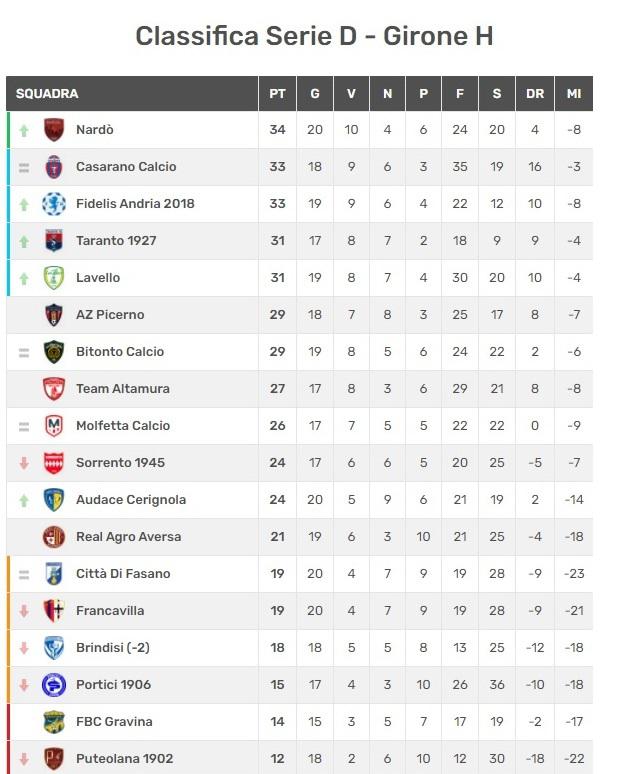Sort table by PT column header
632x774 pixels.
277,94
